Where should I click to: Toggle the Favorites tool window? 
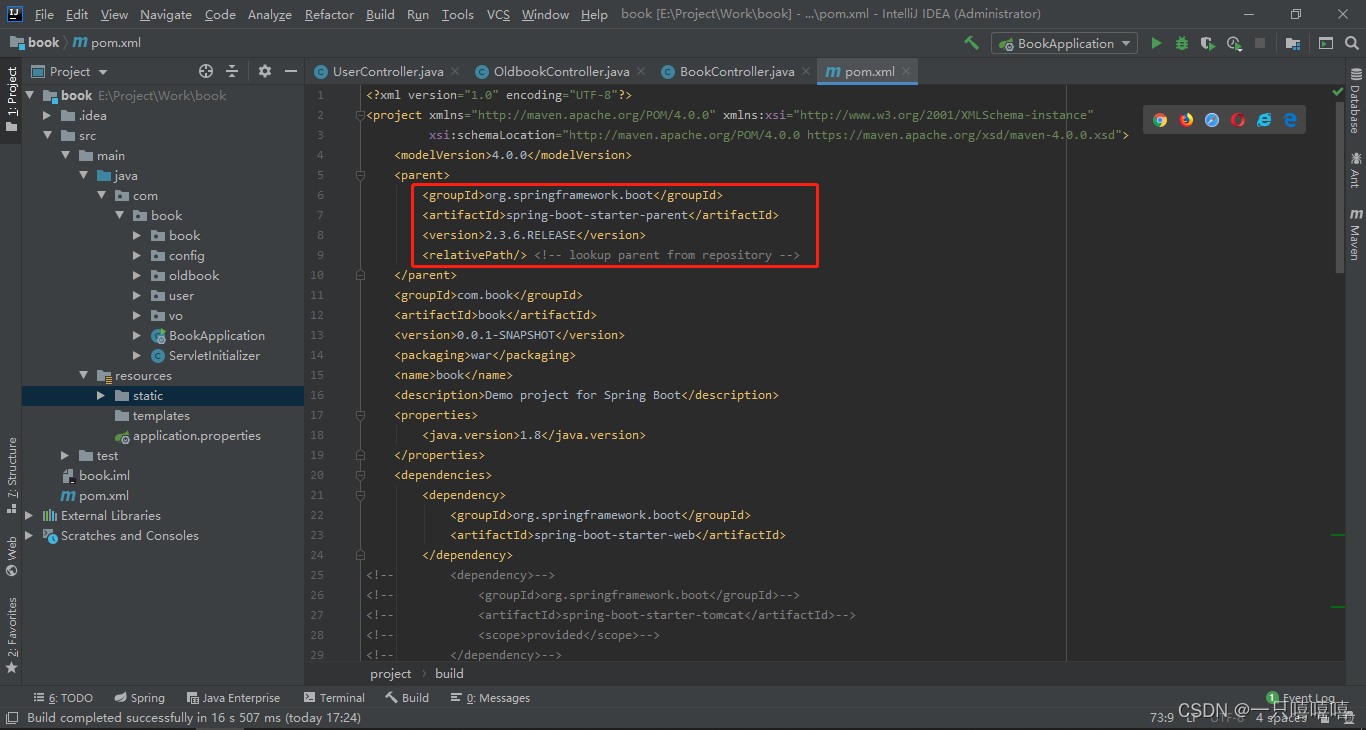point(11,635)
